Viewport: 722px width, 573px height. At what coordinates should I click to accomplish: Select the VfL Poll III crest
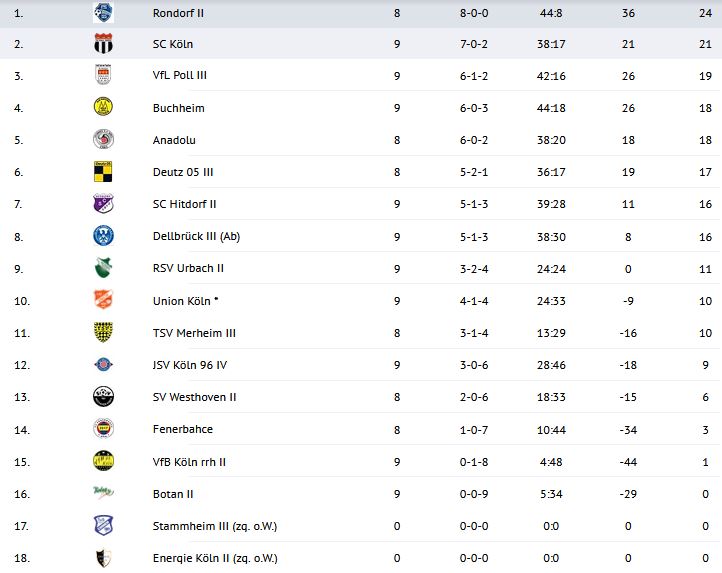coord(103,75)
